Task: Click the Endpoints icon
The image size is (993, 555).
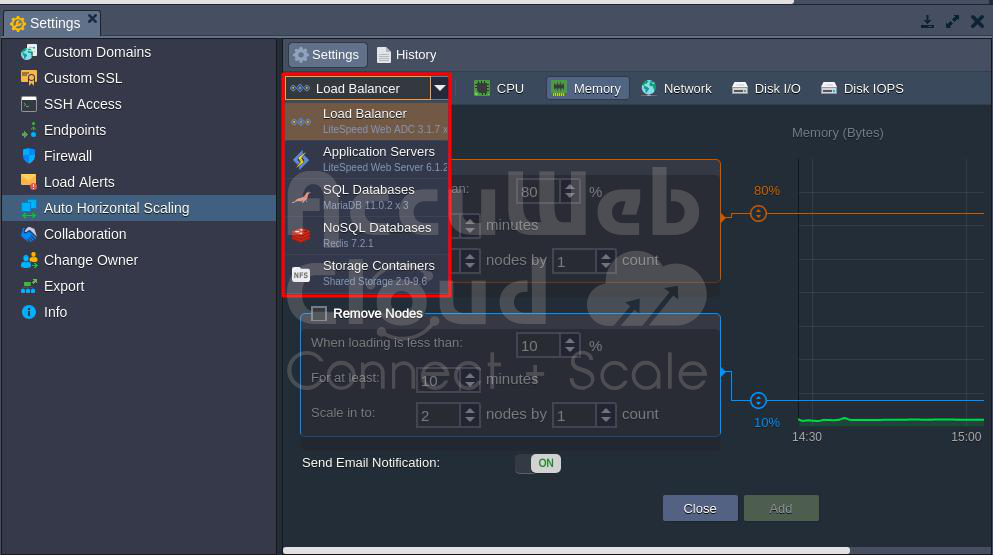Action: click(29, 130)
